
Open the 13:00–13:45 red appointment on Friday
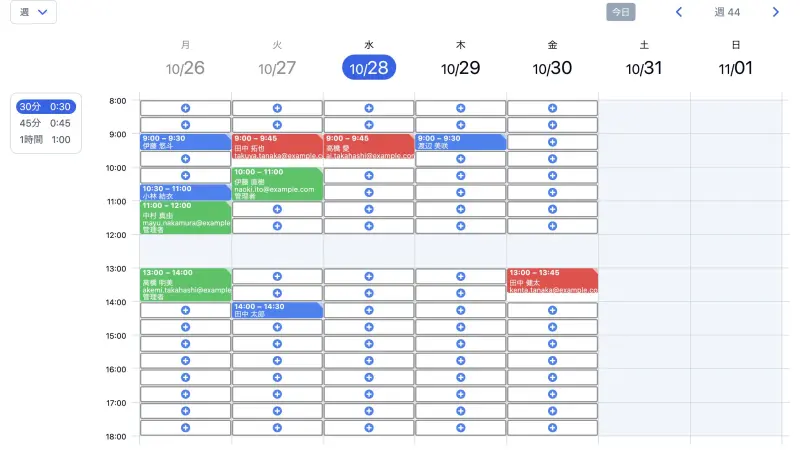553,281
